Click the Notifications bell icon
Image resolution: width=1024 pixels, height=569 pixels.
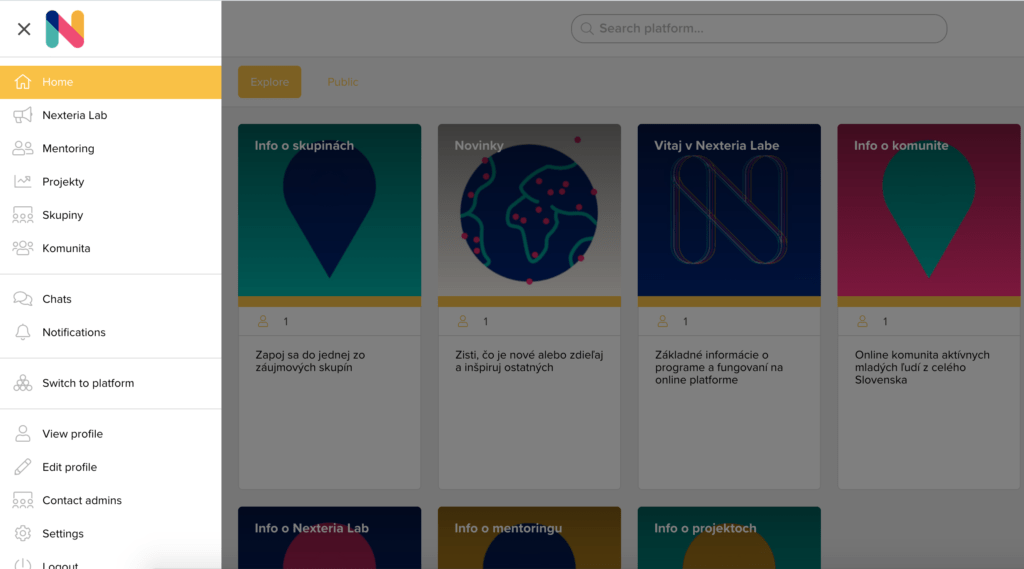[22, 332]
